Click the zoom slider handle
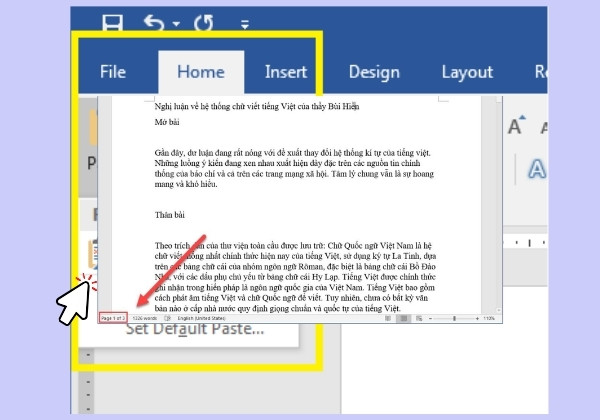Image resolution: width=600 pixels, height=420 pixels. click(x=454, y=318)
